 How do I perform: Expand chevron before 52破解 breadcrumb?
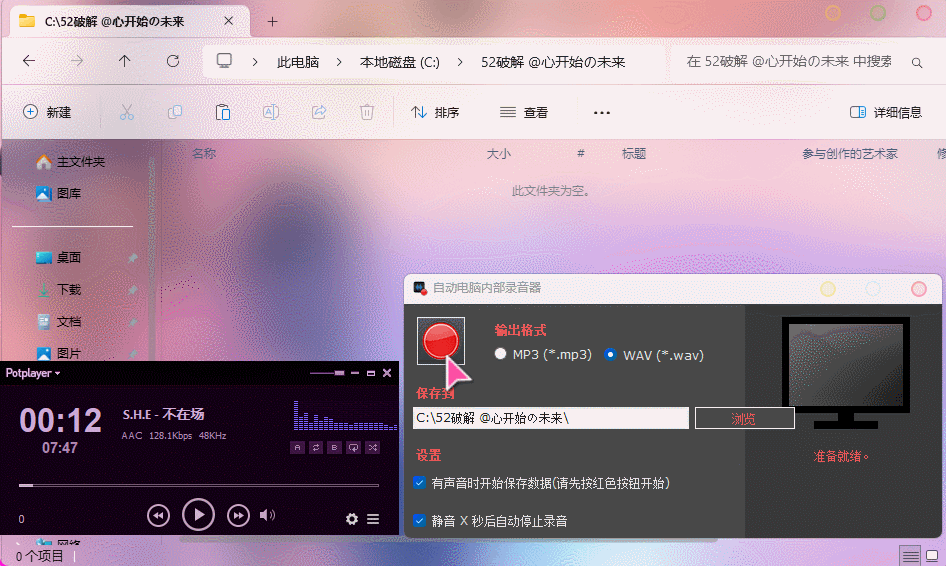coord(460,62)
